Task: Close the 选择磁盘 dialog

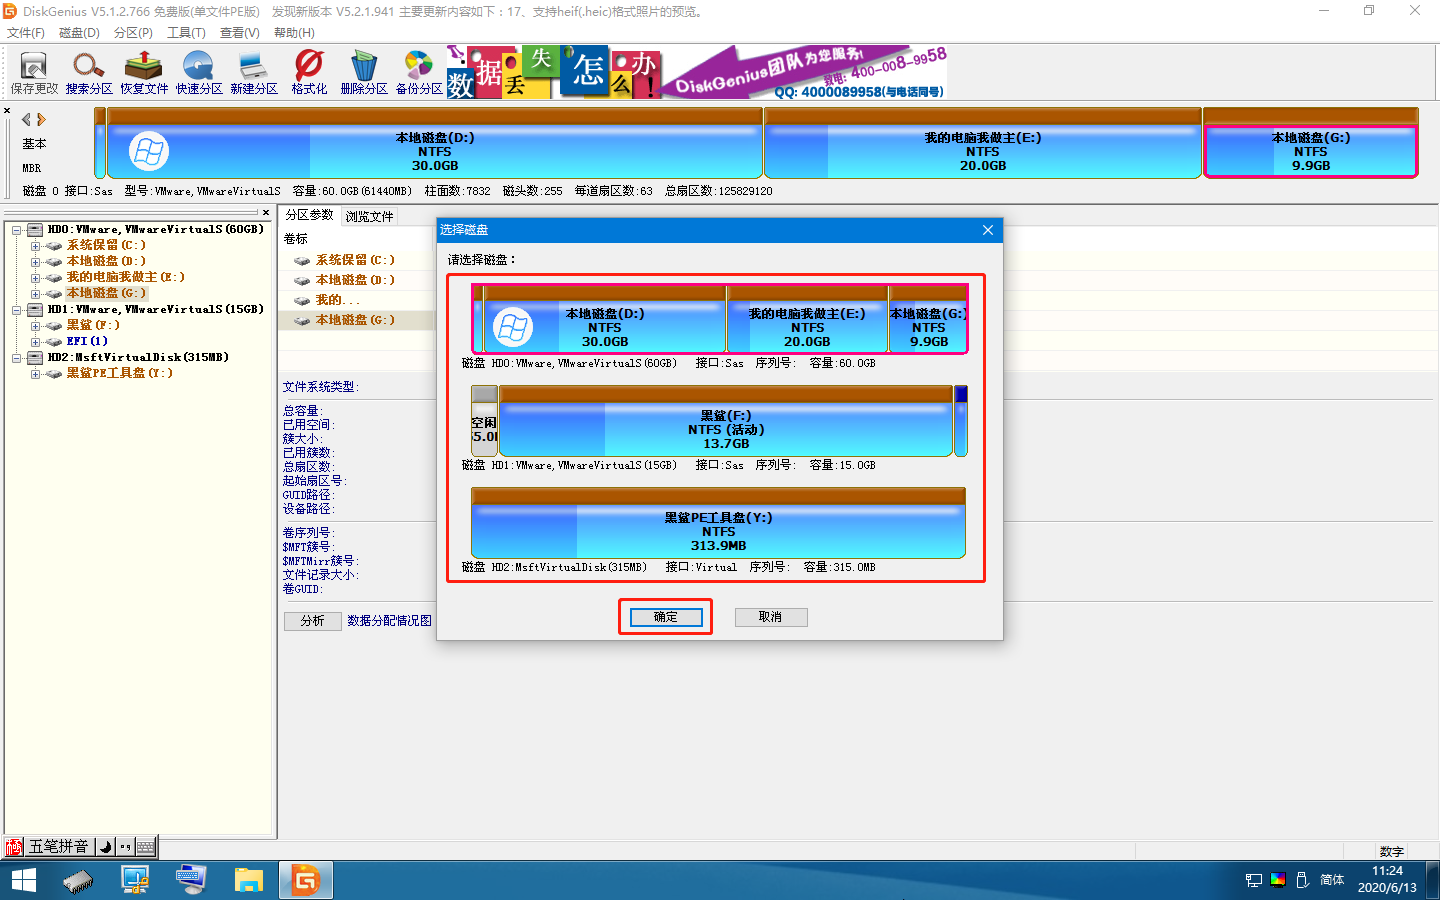Action: [988, 230]
